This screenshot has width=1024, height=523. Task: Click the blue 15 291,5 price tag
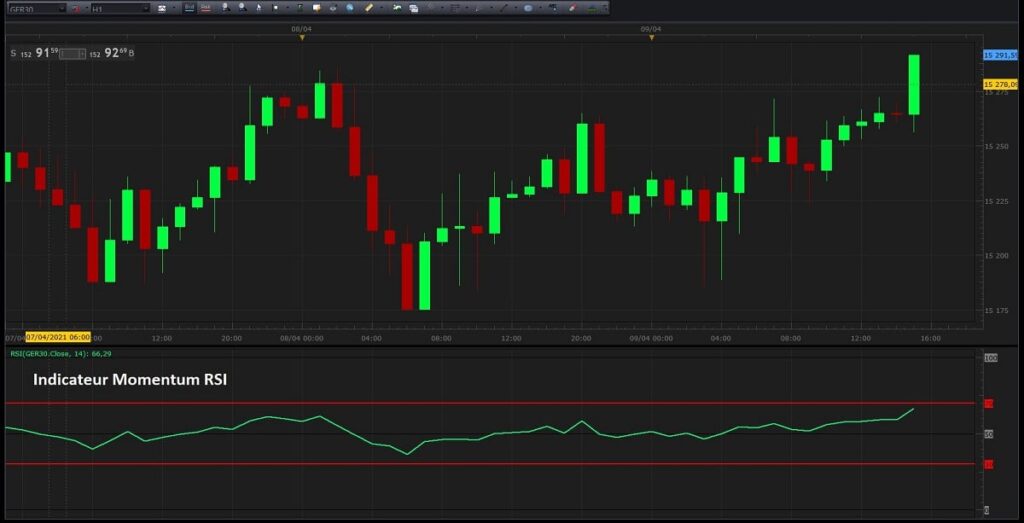[x=1000, y=55]
